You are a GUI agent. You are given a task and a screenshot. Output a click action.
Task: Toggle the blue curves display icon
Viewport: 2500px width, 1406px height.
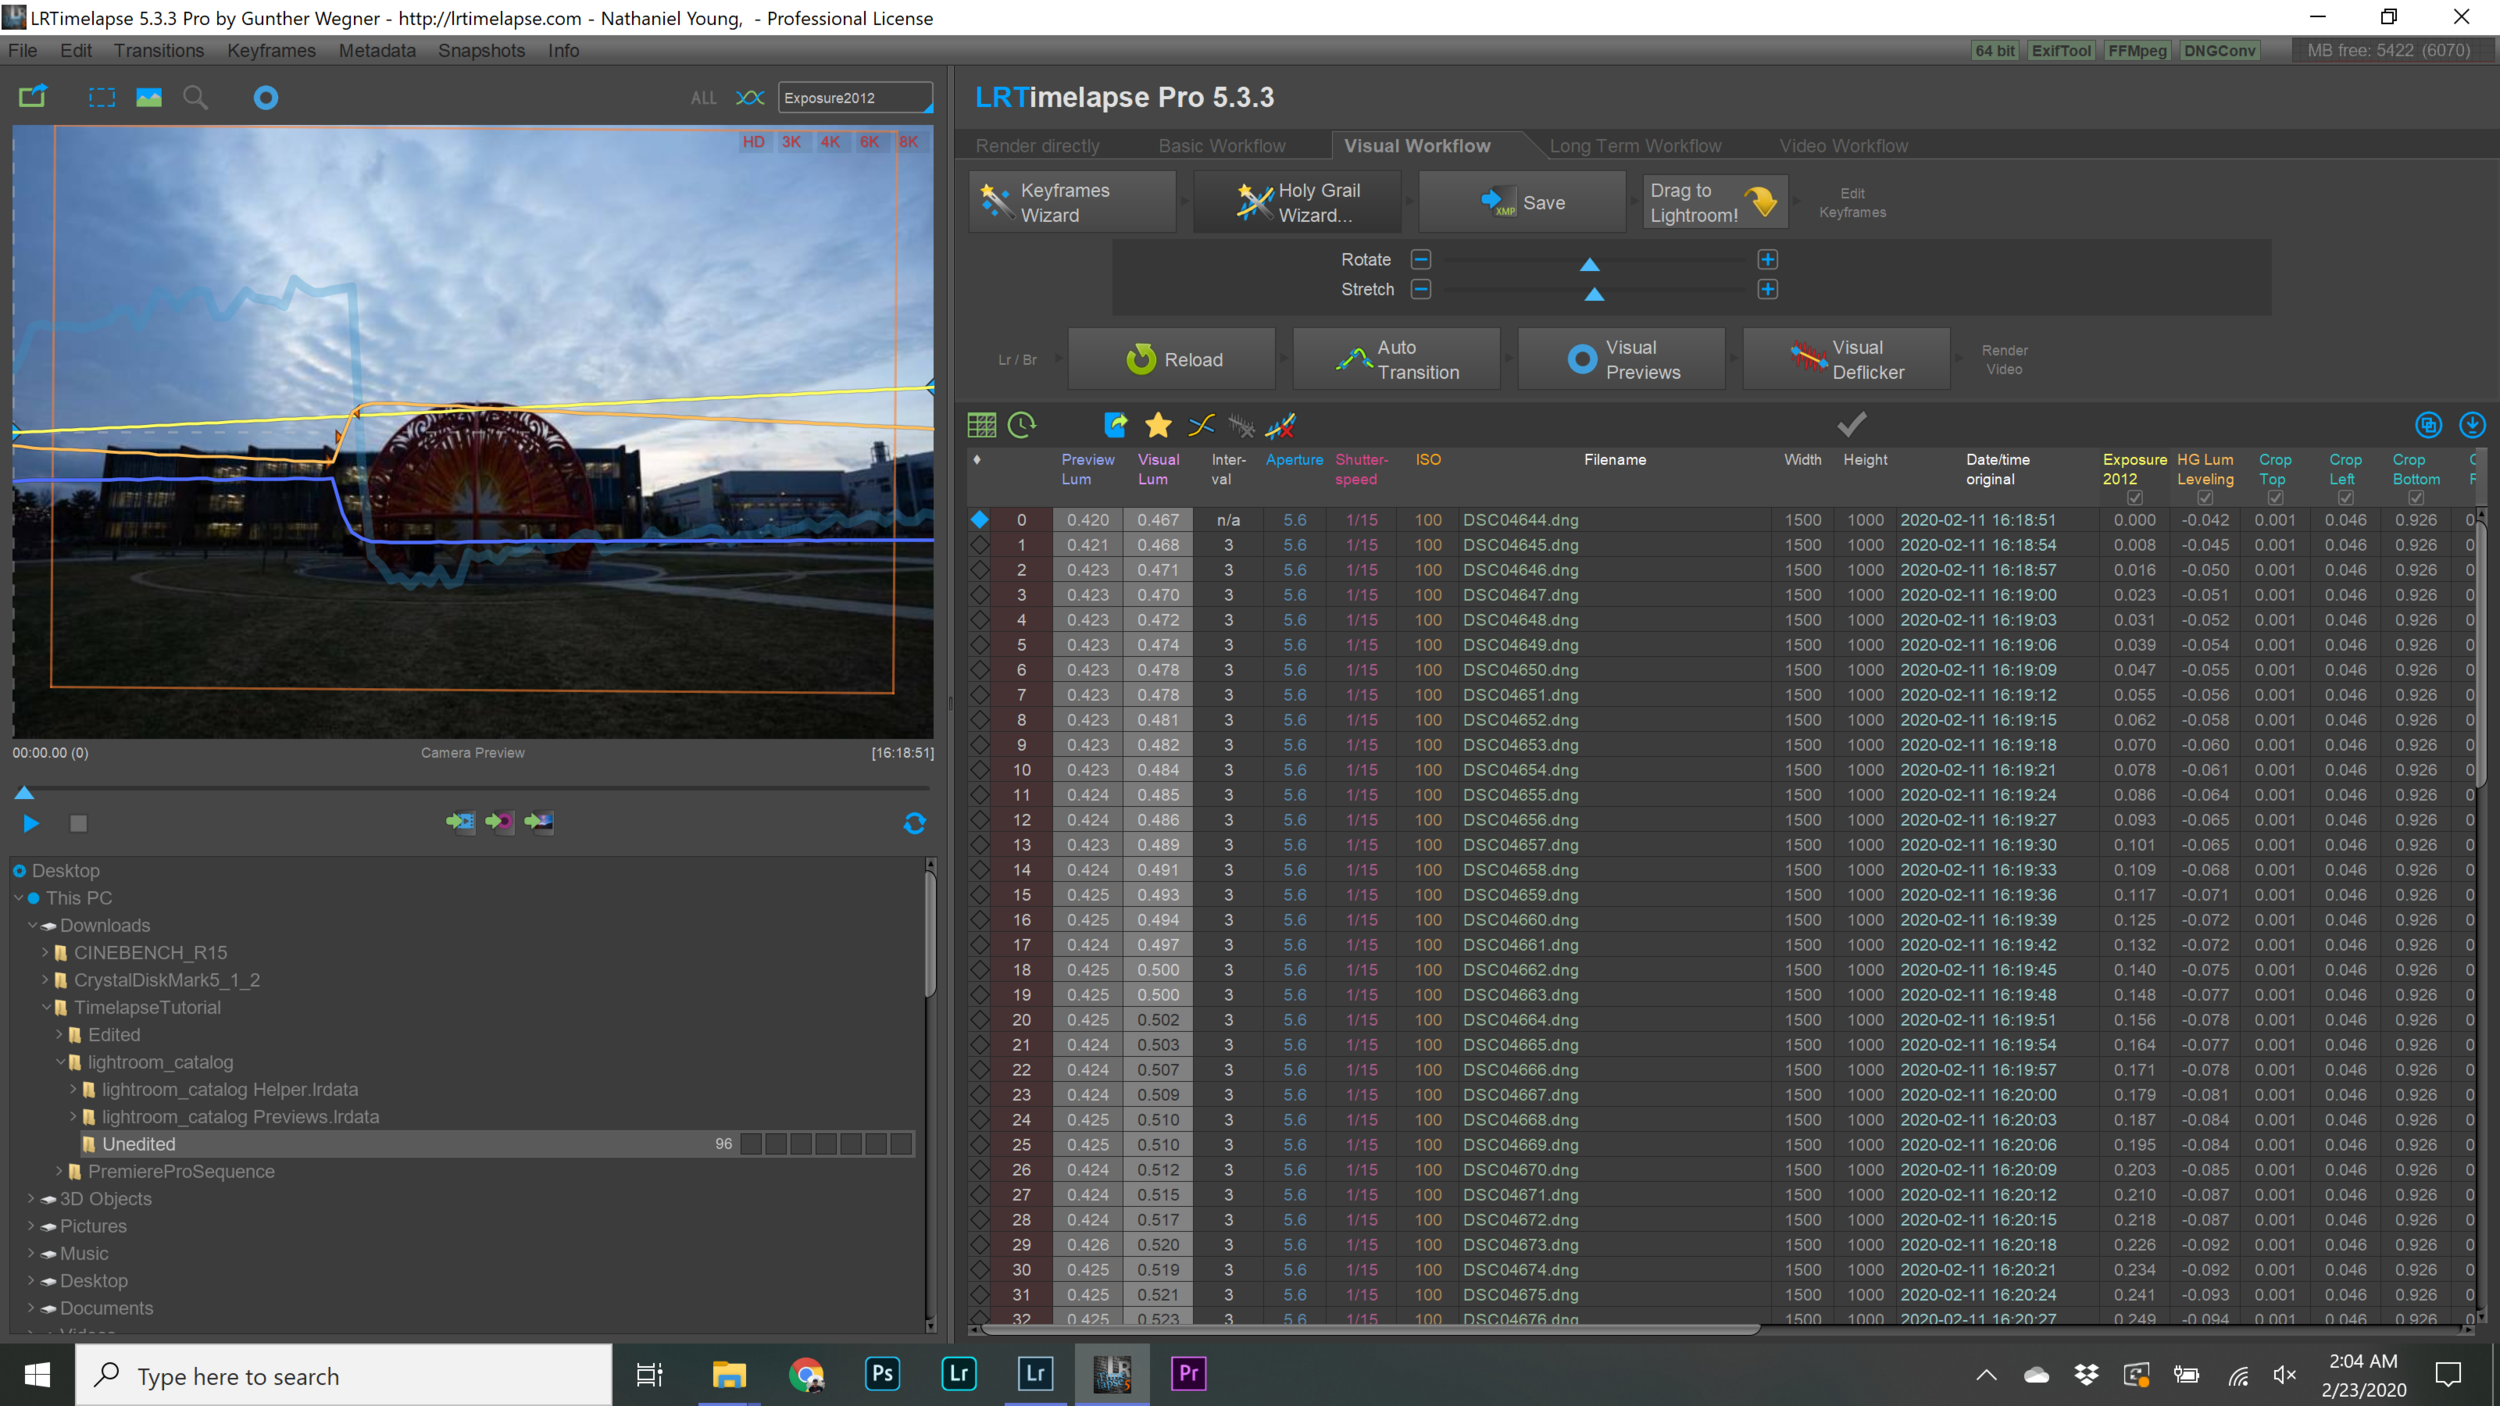coord(750,97)
